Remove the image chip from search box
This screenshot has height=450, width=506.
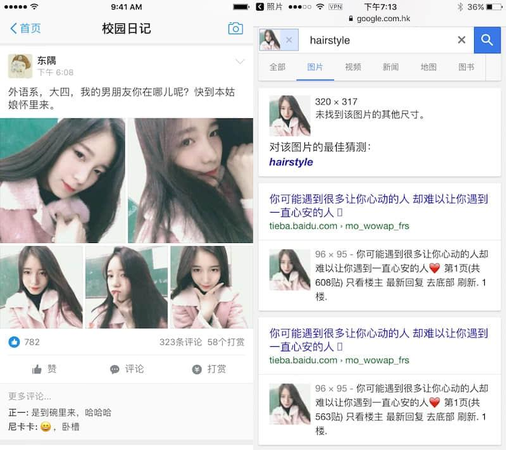coord(289,40)
